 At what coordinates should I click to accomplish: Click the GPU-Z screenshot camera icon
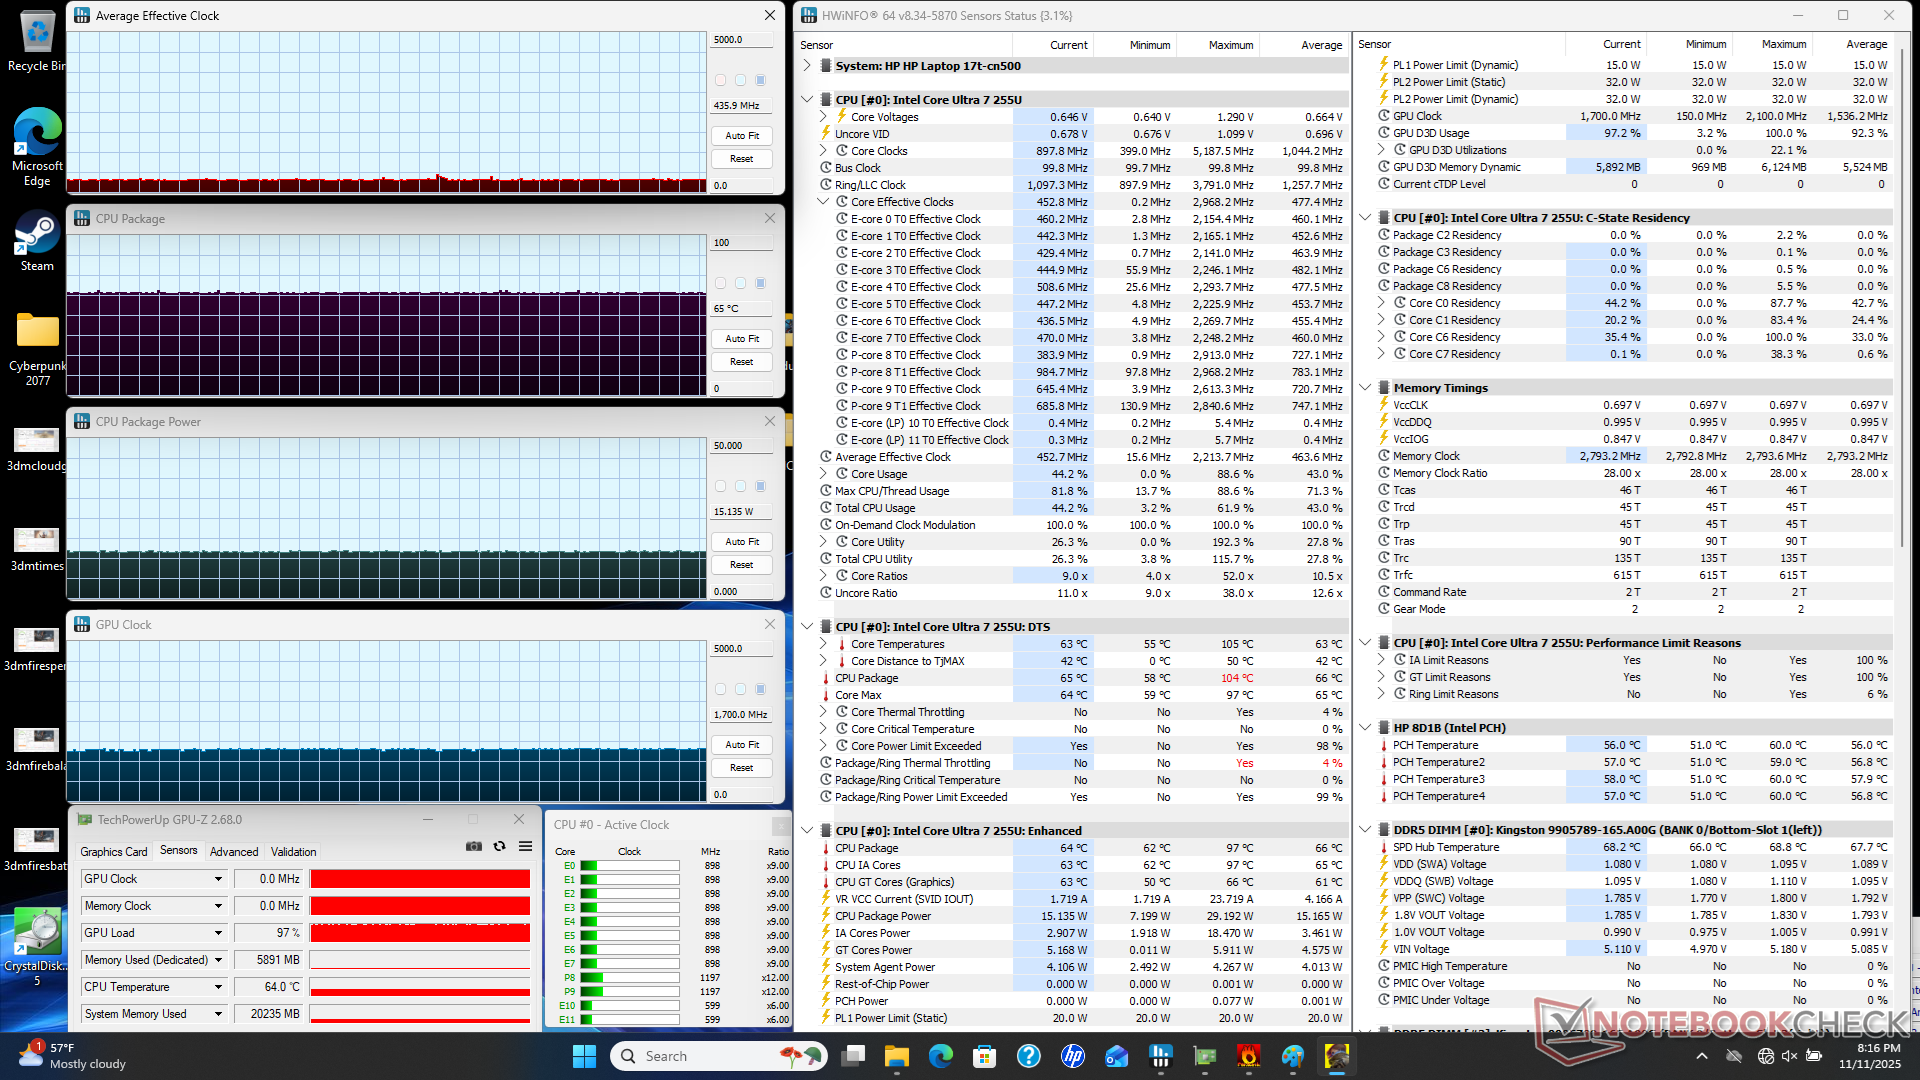click(x=474, y=846)
